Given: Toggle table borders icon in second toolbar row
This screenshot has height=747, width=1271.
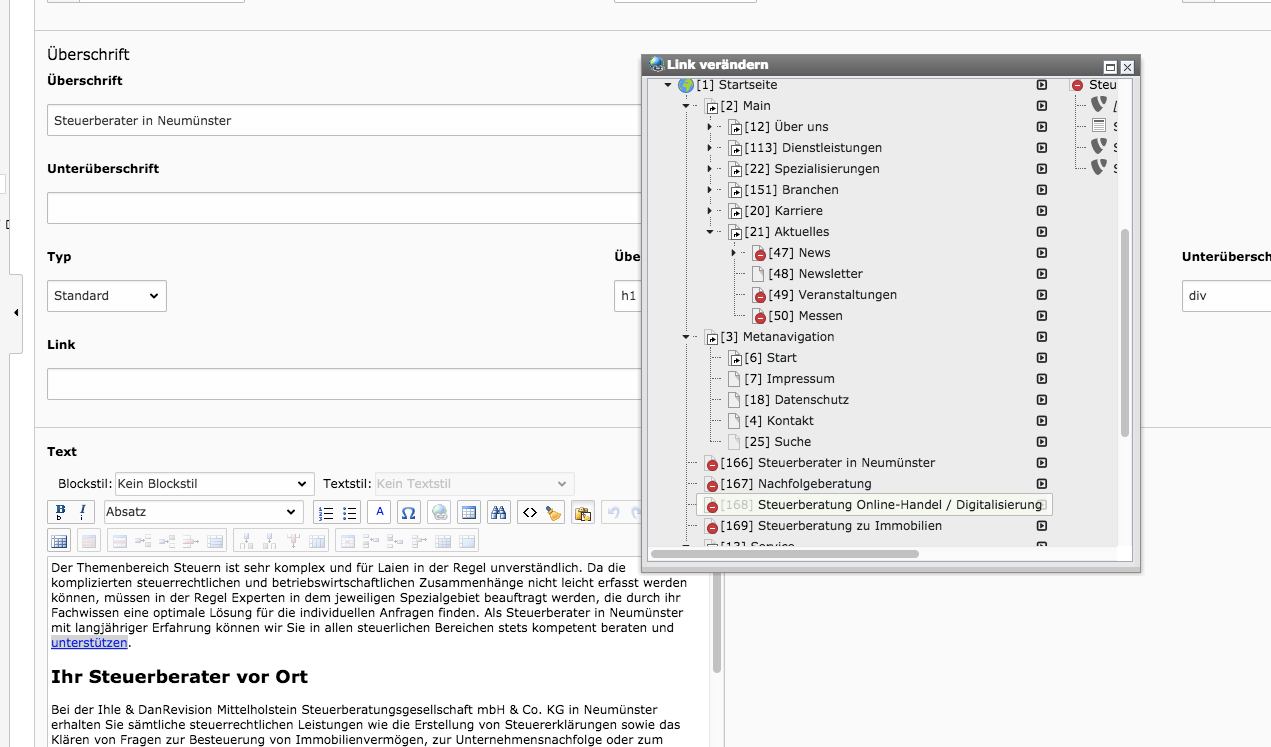Looking at the screenshot, I should (x=59, y=541).
